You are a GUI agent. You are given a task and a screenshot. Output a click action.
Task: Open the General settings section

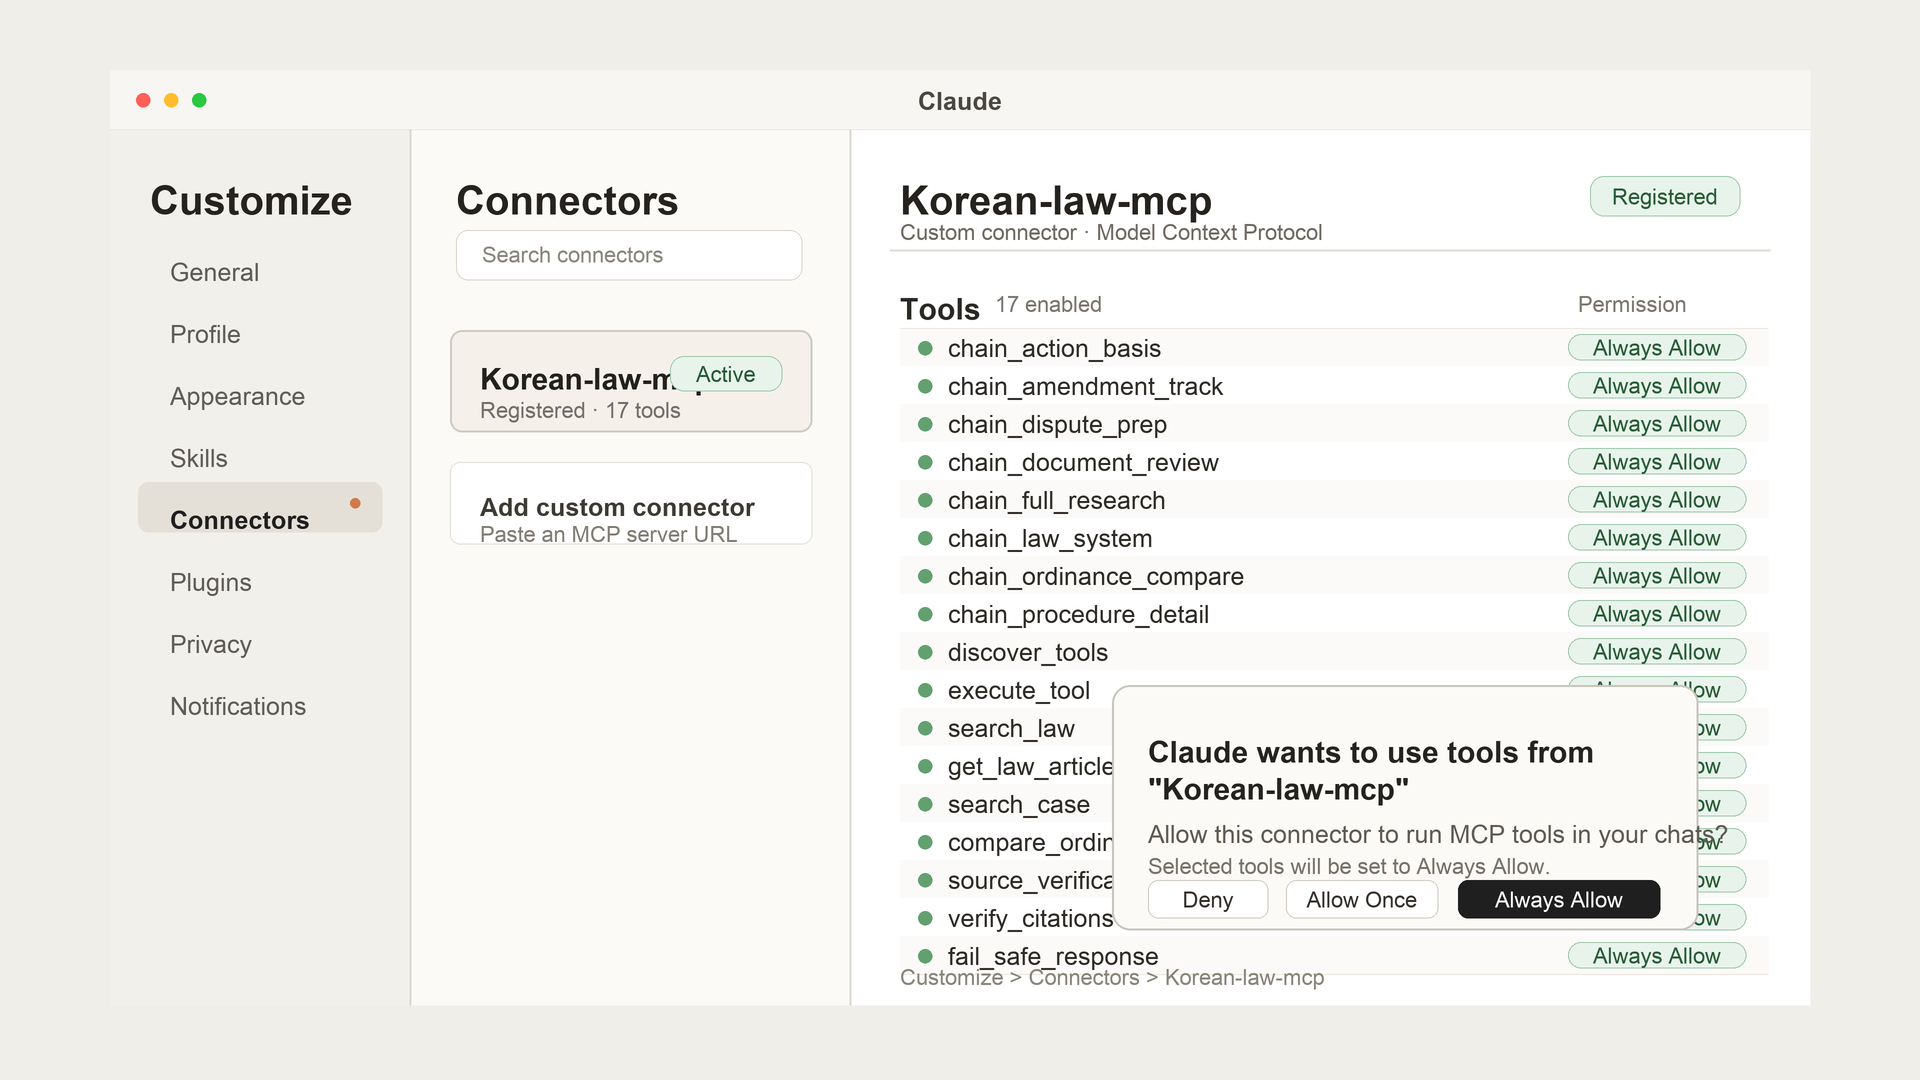pos(214,272)
